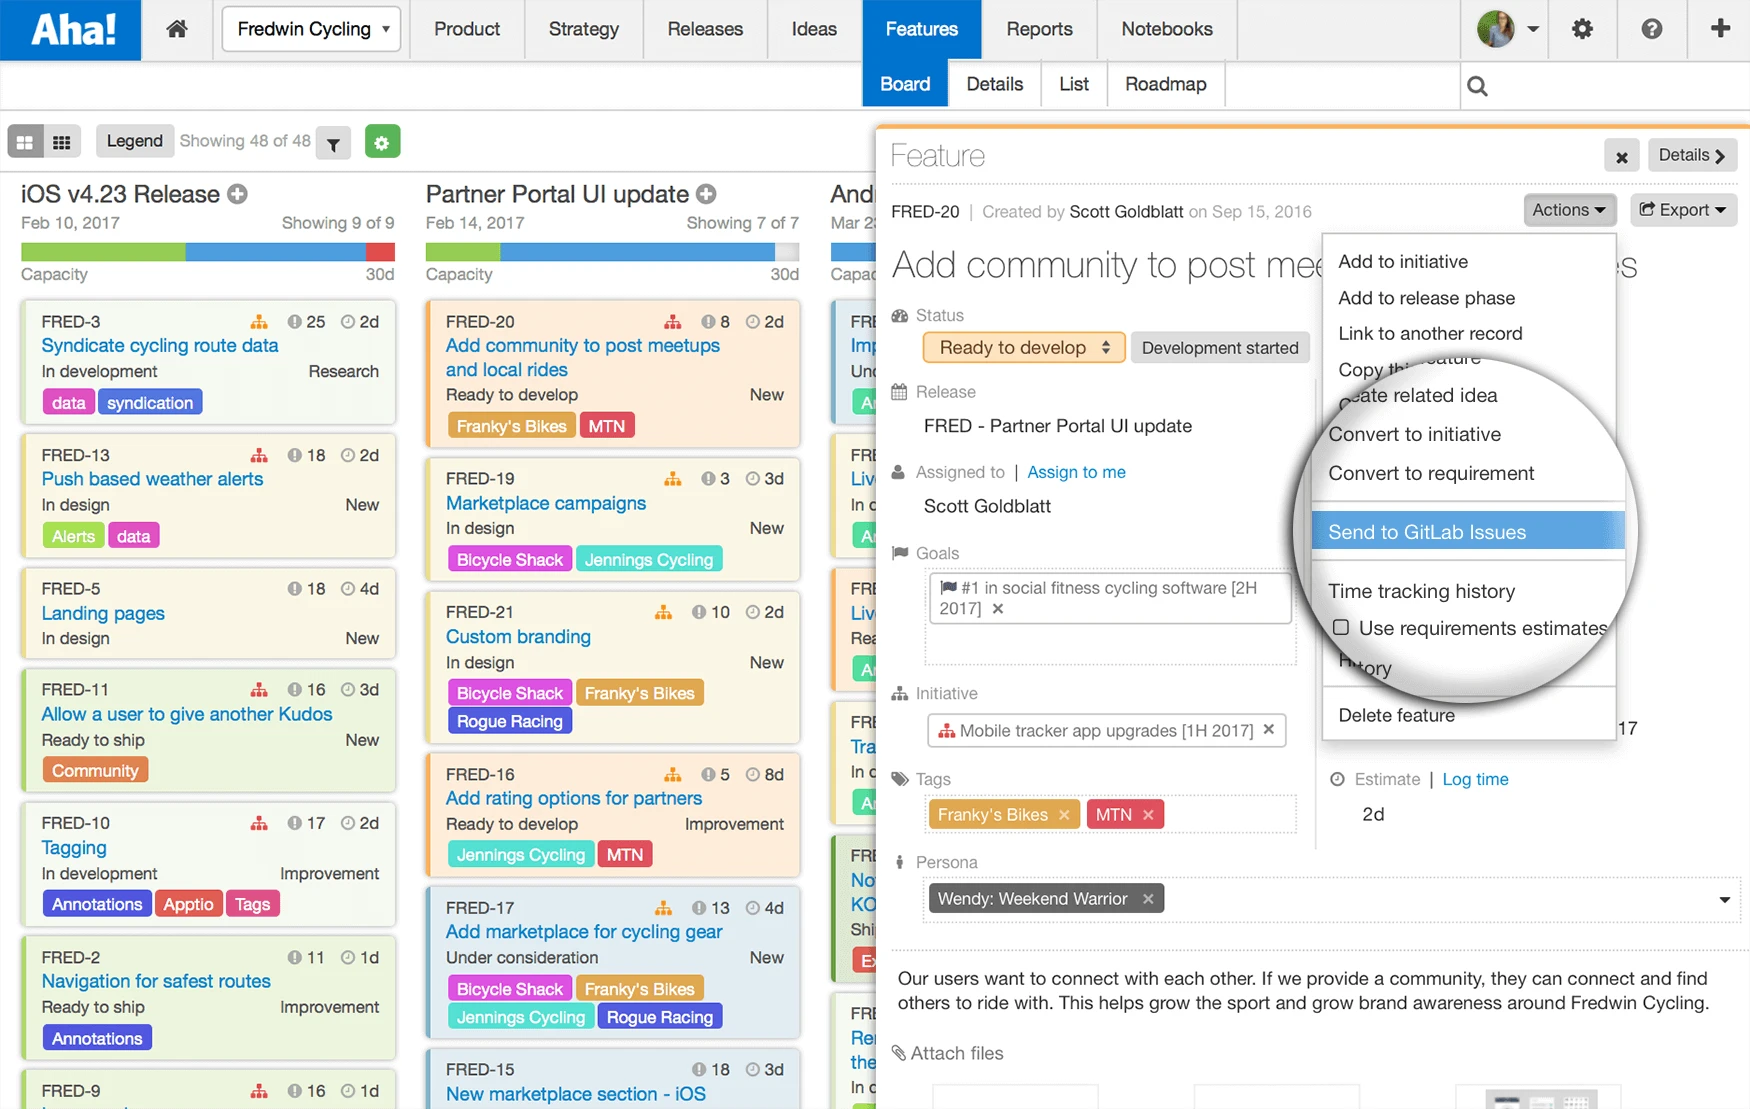Open the user avatar menu
This screenshot has height=1109, width=1750.
1507,29
